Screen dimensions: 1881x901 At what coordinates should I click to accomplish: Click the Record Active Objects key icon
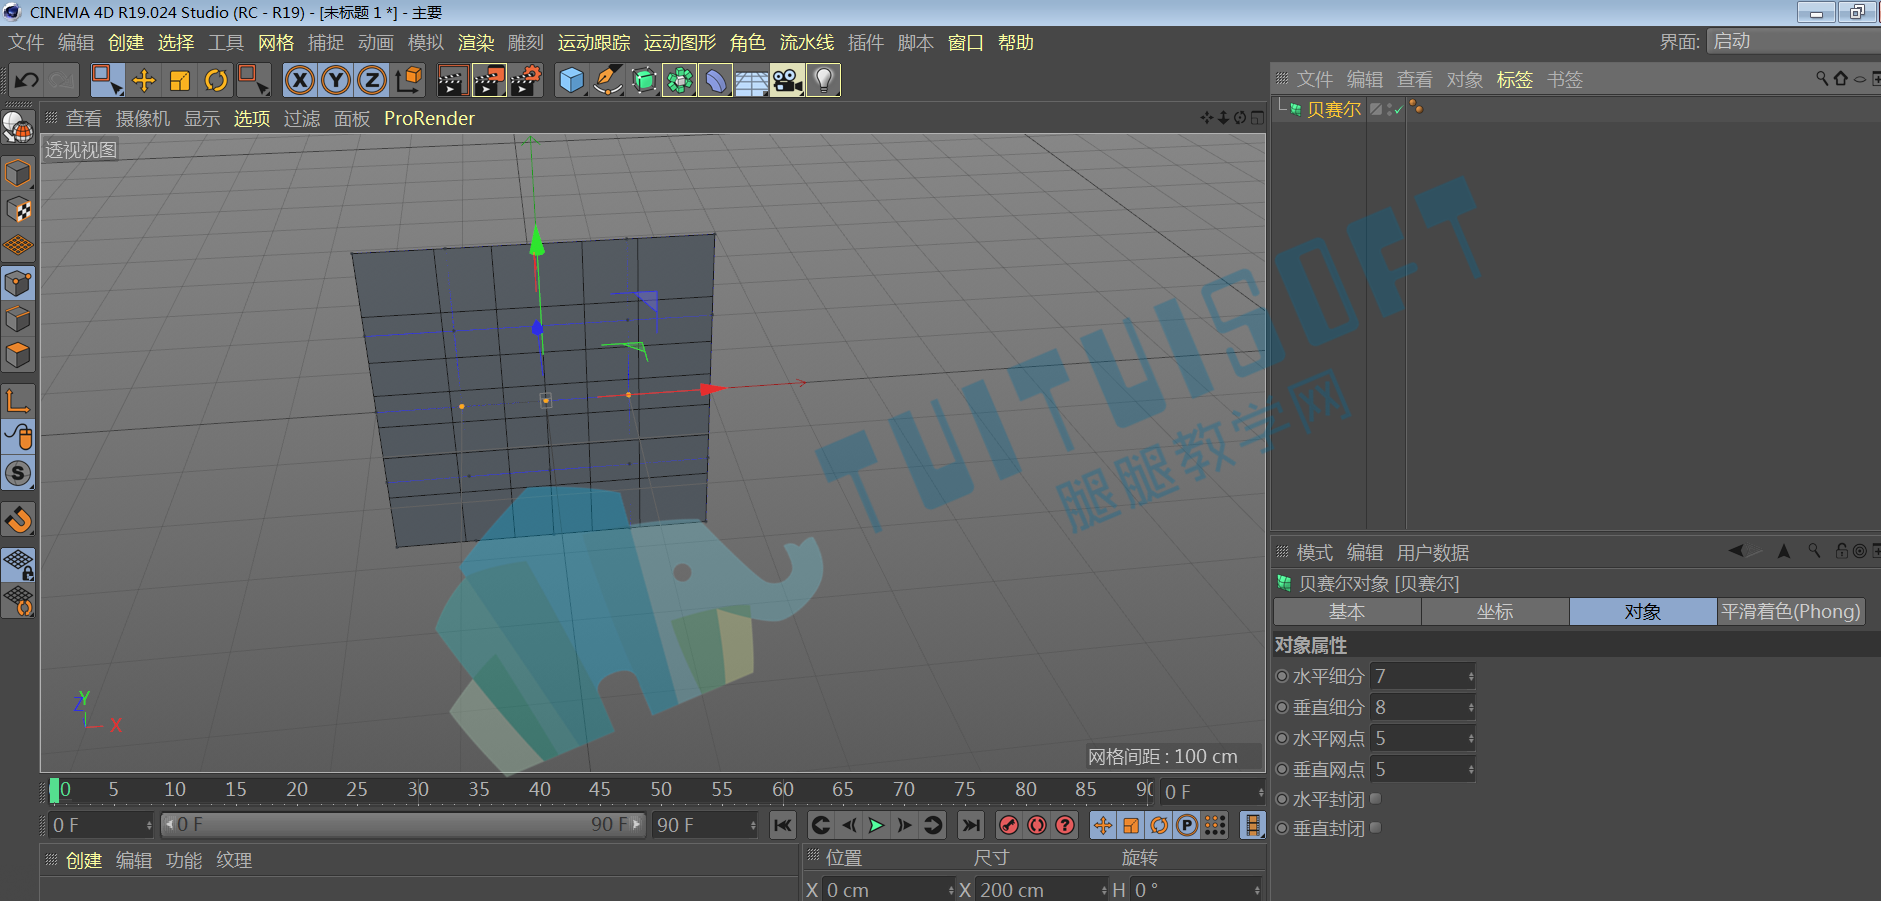(x=1009, y=825)
